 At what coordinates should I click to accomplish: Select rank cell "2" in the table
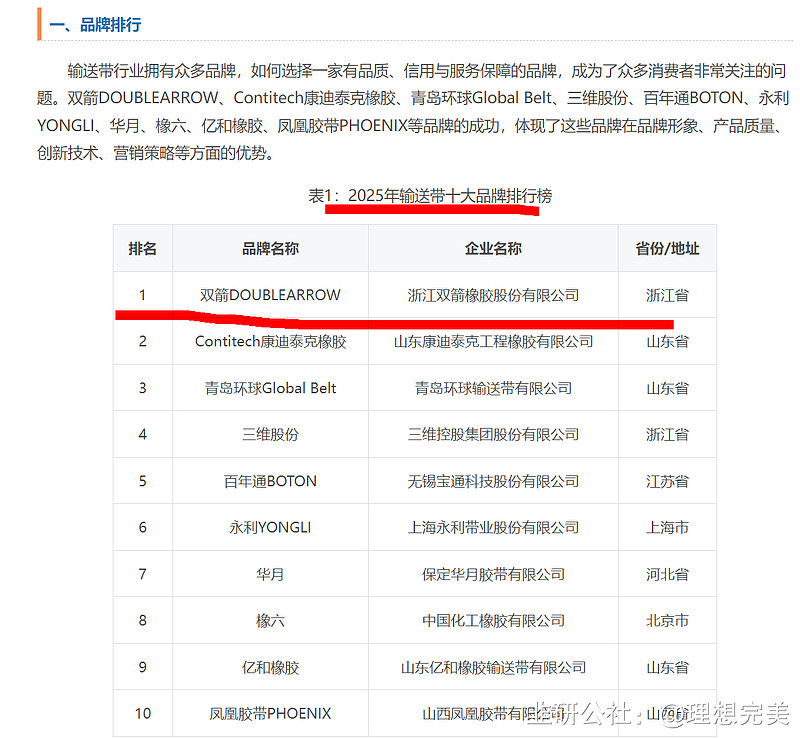(x=142, y=341)
